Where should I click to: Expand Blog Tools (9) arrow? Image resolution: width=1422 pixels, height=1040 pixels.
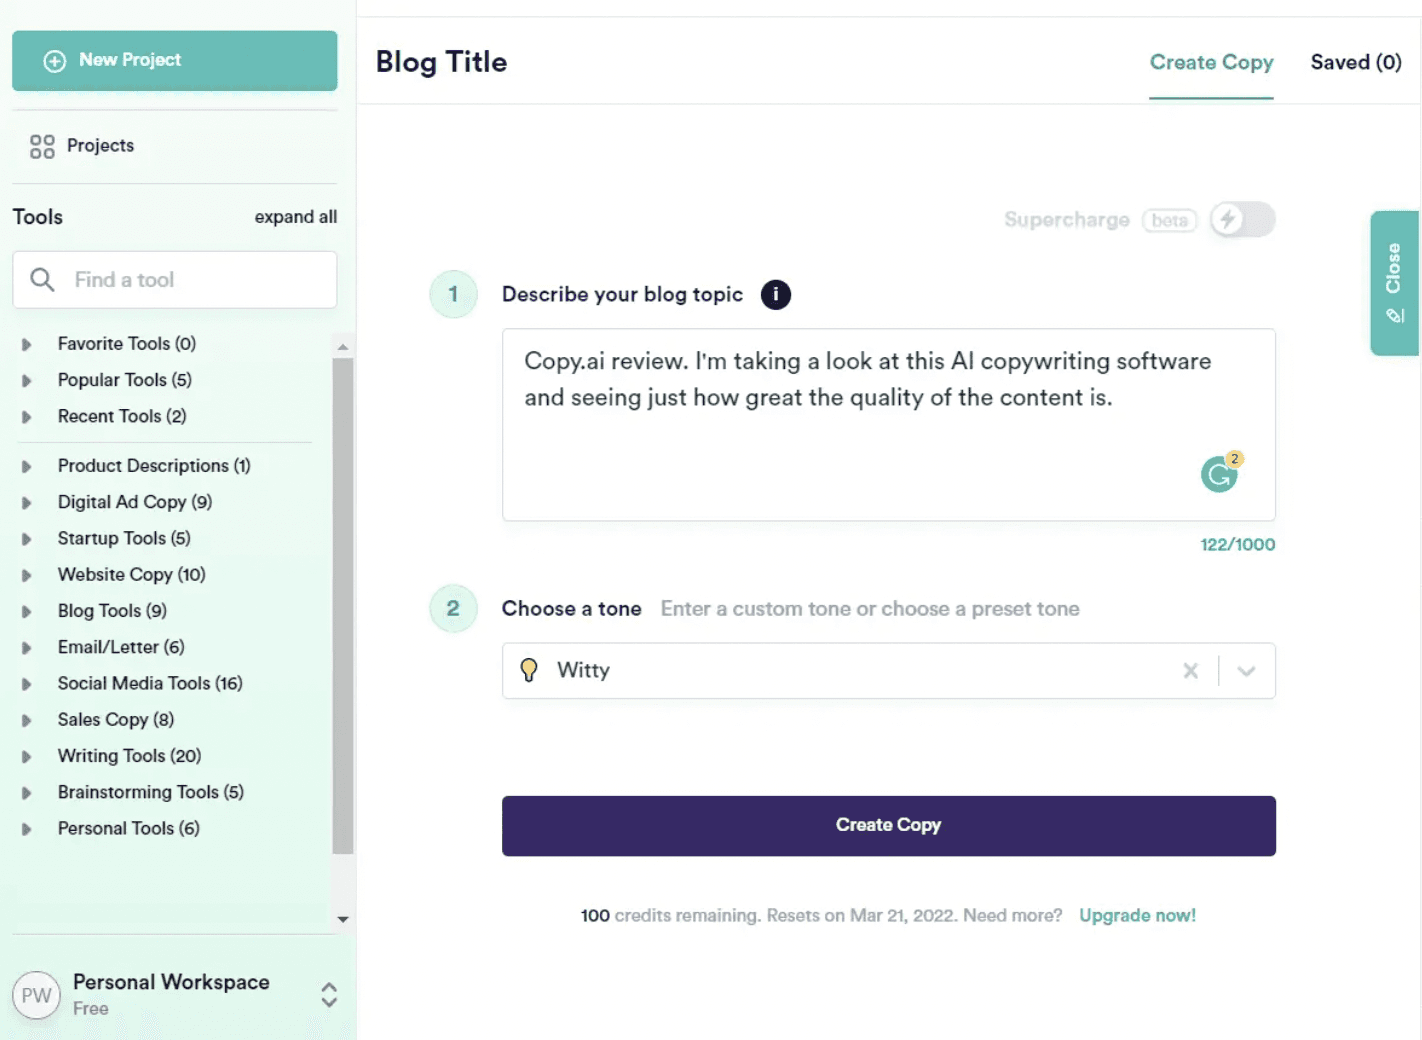(27, 611)
